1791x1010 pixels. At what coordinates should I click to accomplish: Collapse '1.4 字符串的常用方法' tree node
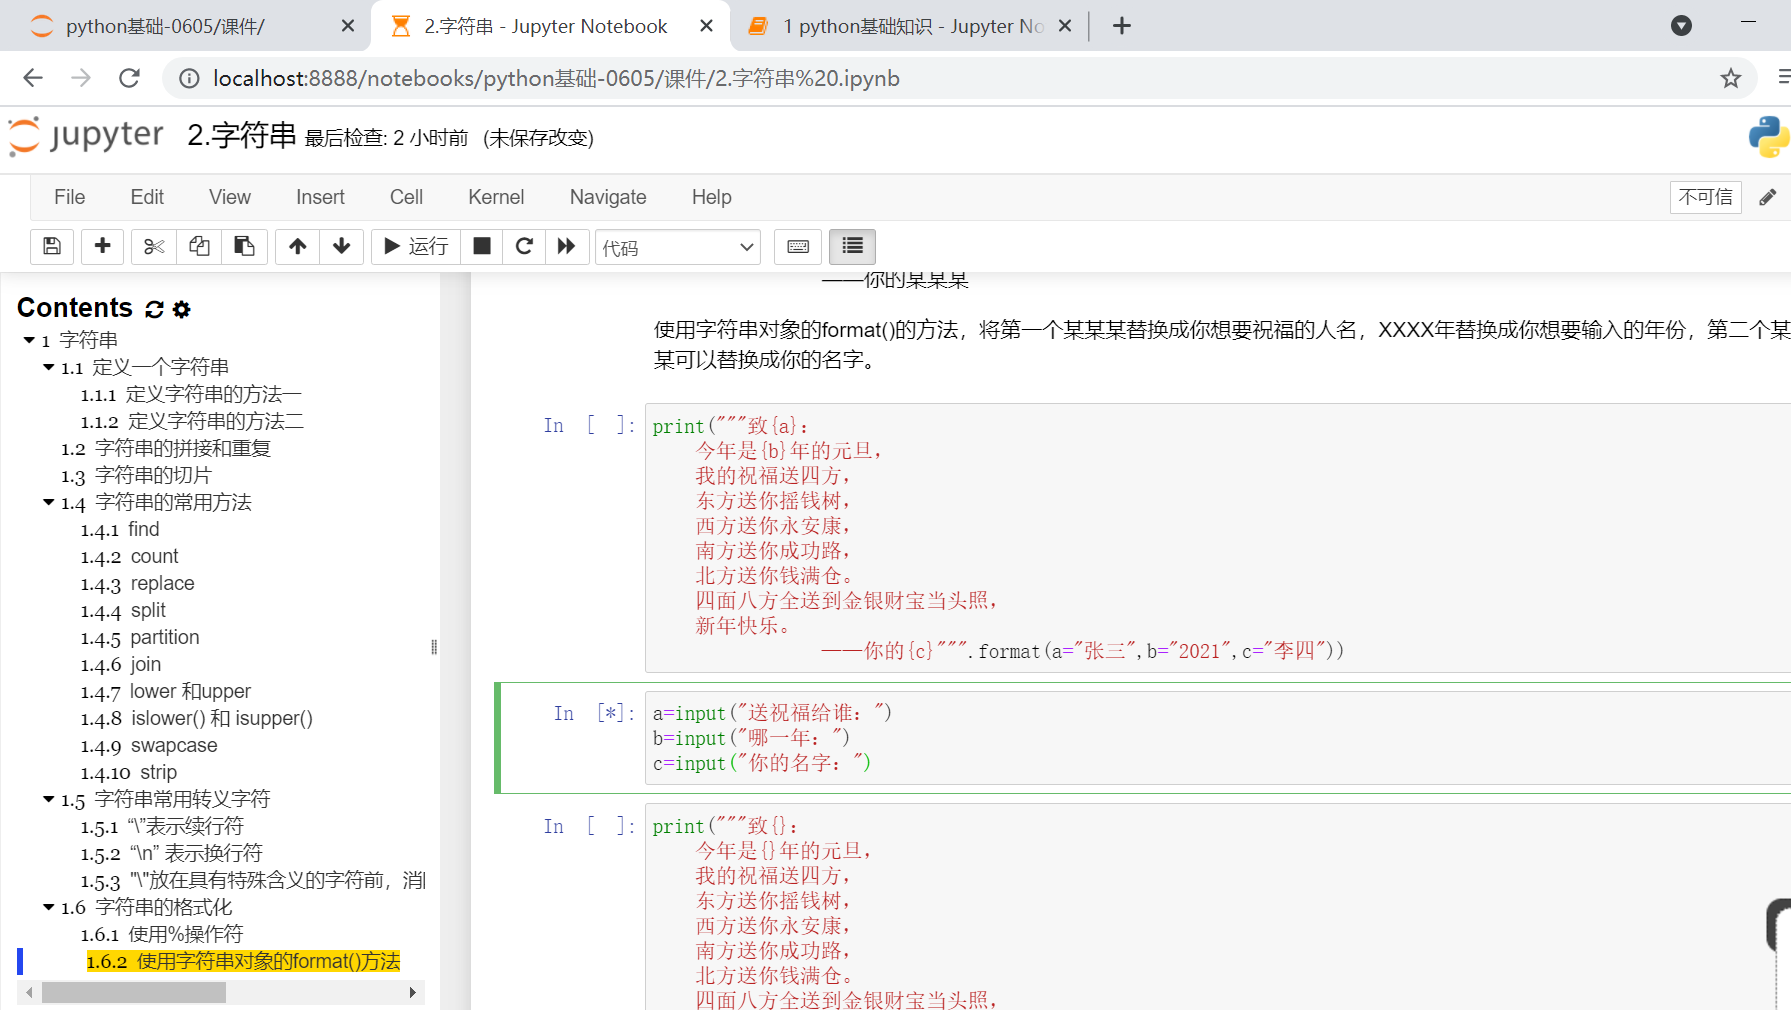(x=49, y=503)
